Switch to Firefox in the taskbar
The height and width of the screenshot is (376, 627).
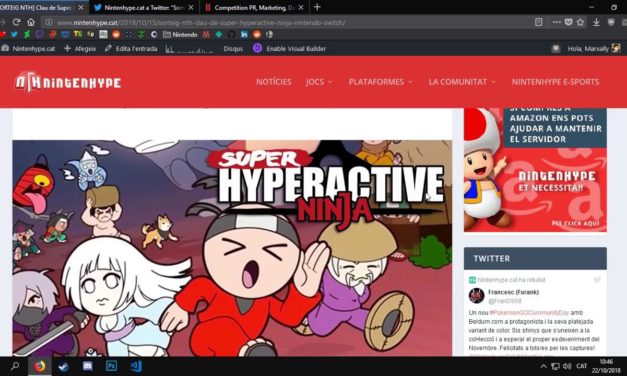[x=40, y=366]
